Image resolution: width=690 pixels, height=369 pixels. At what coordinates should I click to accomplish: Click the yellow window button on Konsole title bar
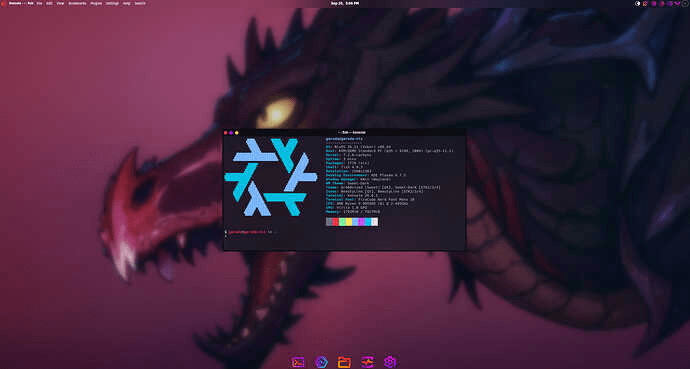[x=236, y=132]
